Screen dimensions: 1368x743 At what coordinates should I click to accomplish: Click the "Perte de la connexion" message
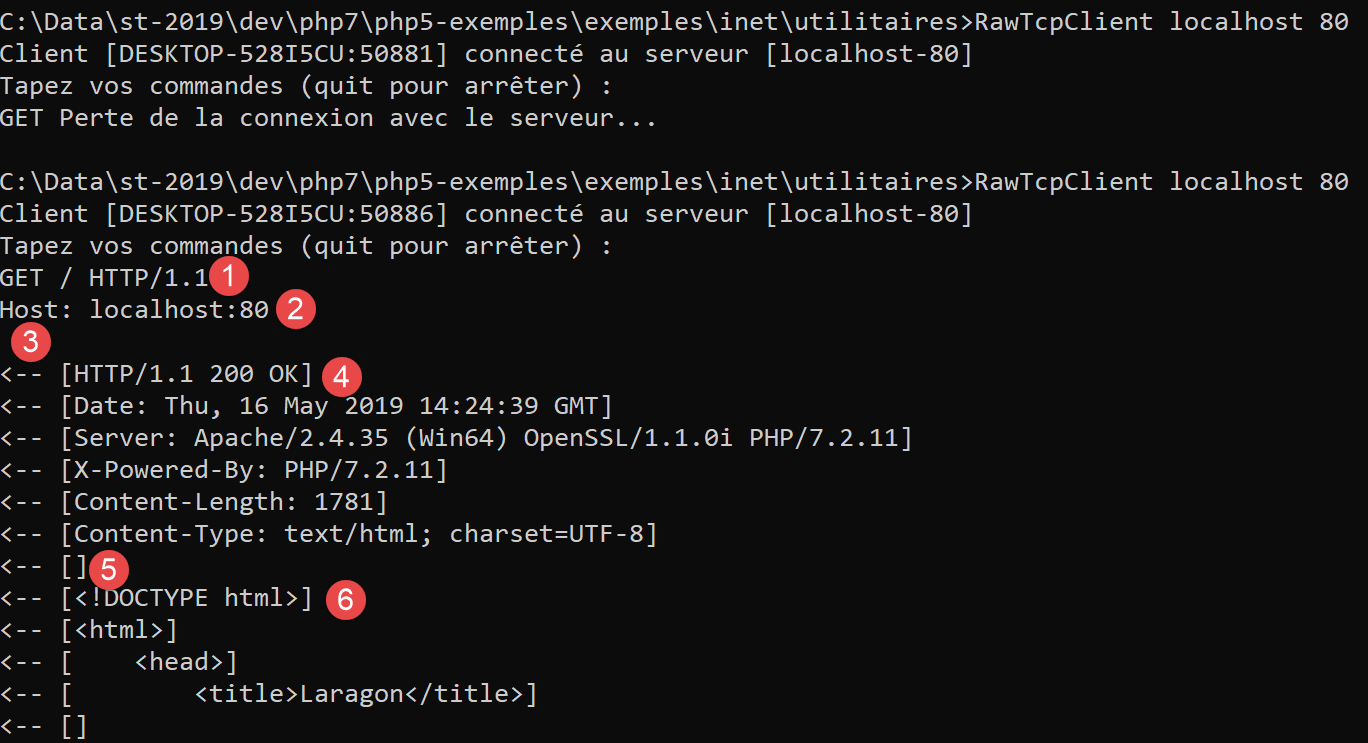(358, 118)
